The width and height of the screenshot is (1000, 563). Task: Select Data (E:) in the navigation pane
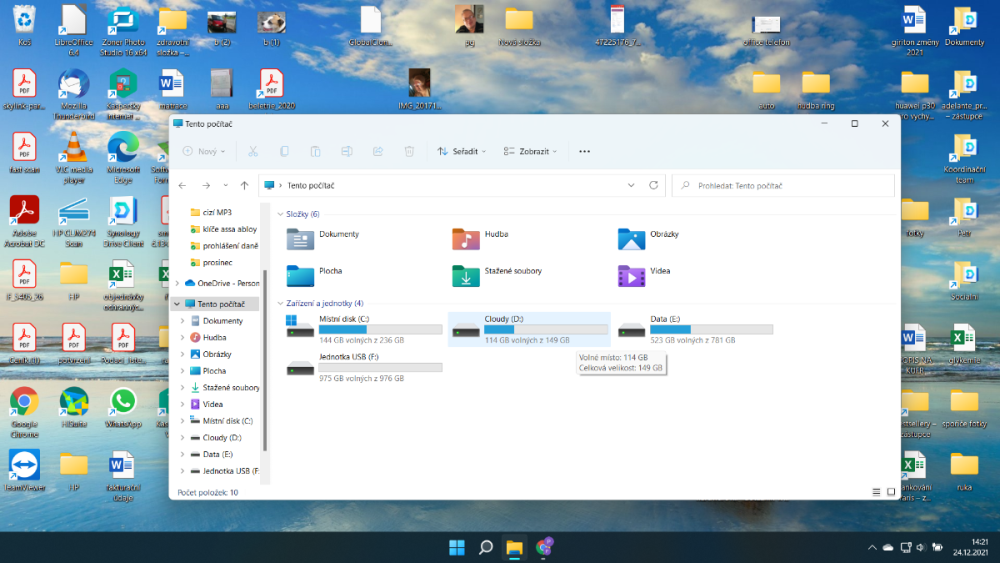pyautogui.click(x=218, y=454)
